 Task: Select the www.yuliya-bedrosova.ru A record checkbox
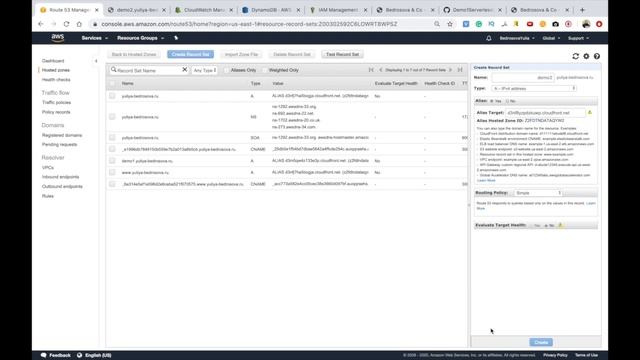(x=112, y=172)
